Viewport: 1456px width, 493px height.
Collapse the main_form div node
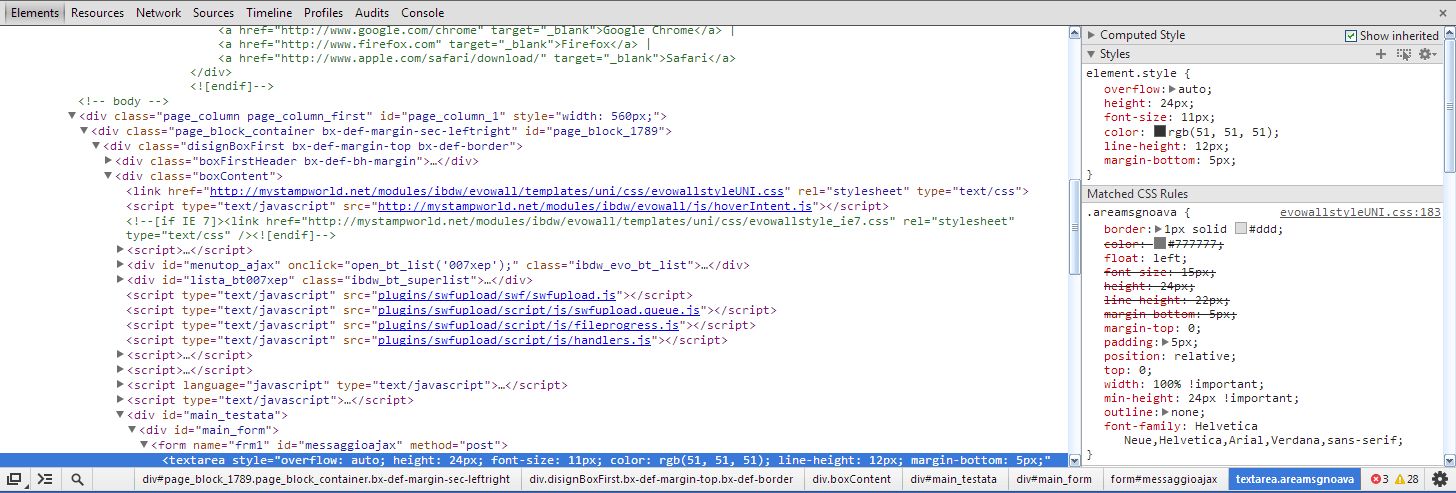pyautogui.click(x=132, y=430)
